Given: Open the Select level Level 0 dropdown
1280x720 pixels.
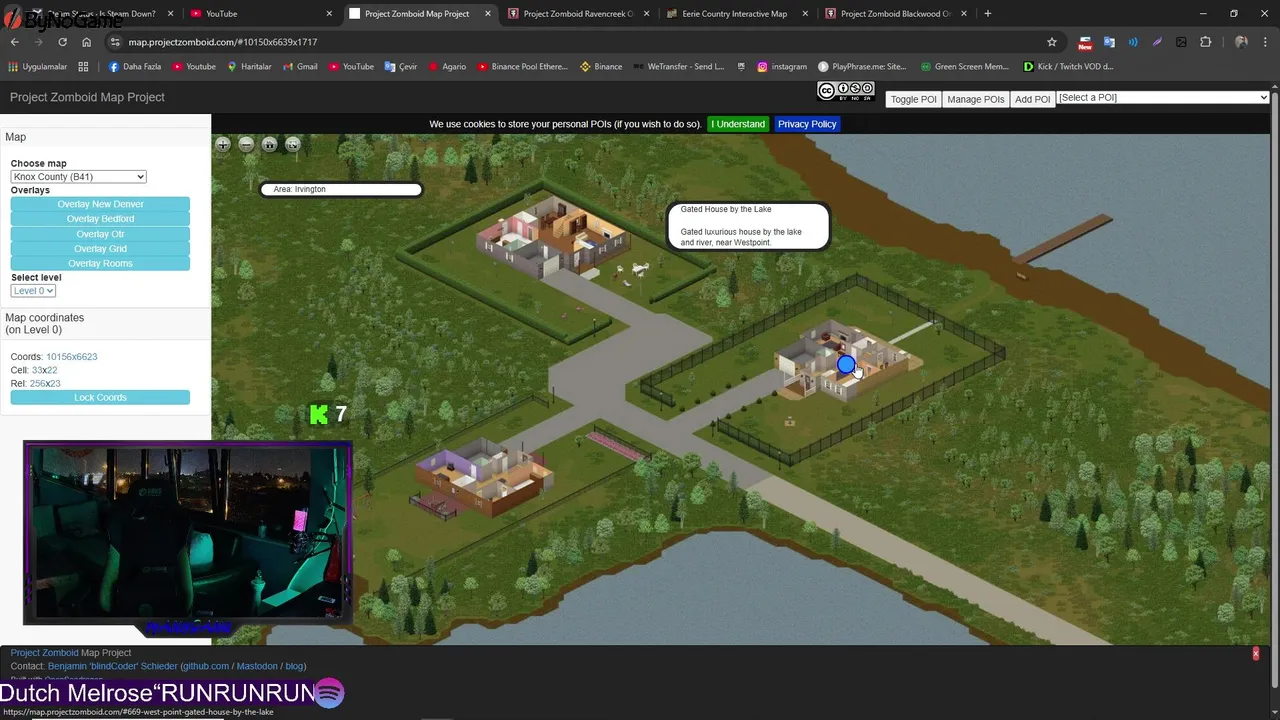Looking at the screenshot, I should 33,291.
